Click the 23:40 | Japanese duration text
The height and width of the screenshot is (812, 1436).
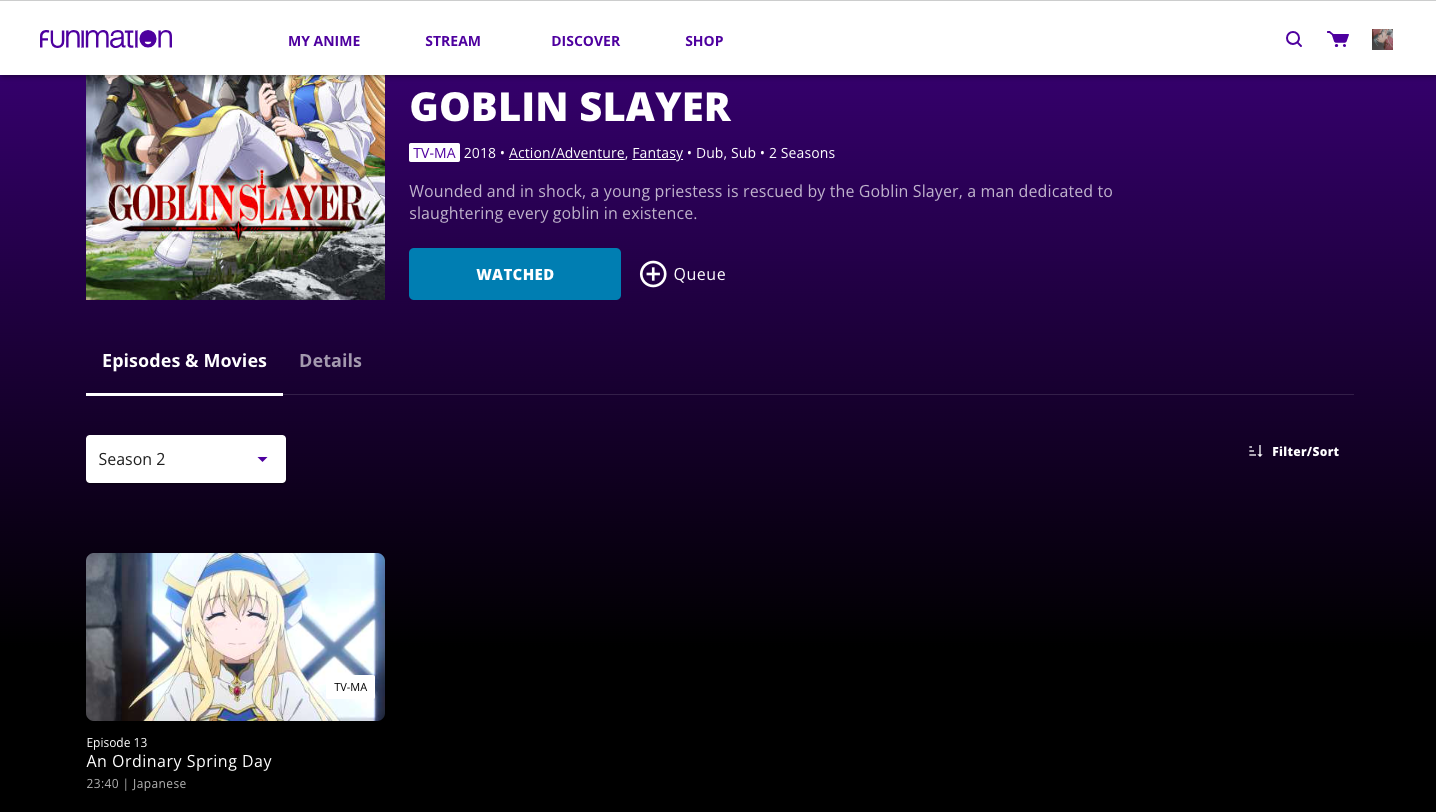[136, 784]
